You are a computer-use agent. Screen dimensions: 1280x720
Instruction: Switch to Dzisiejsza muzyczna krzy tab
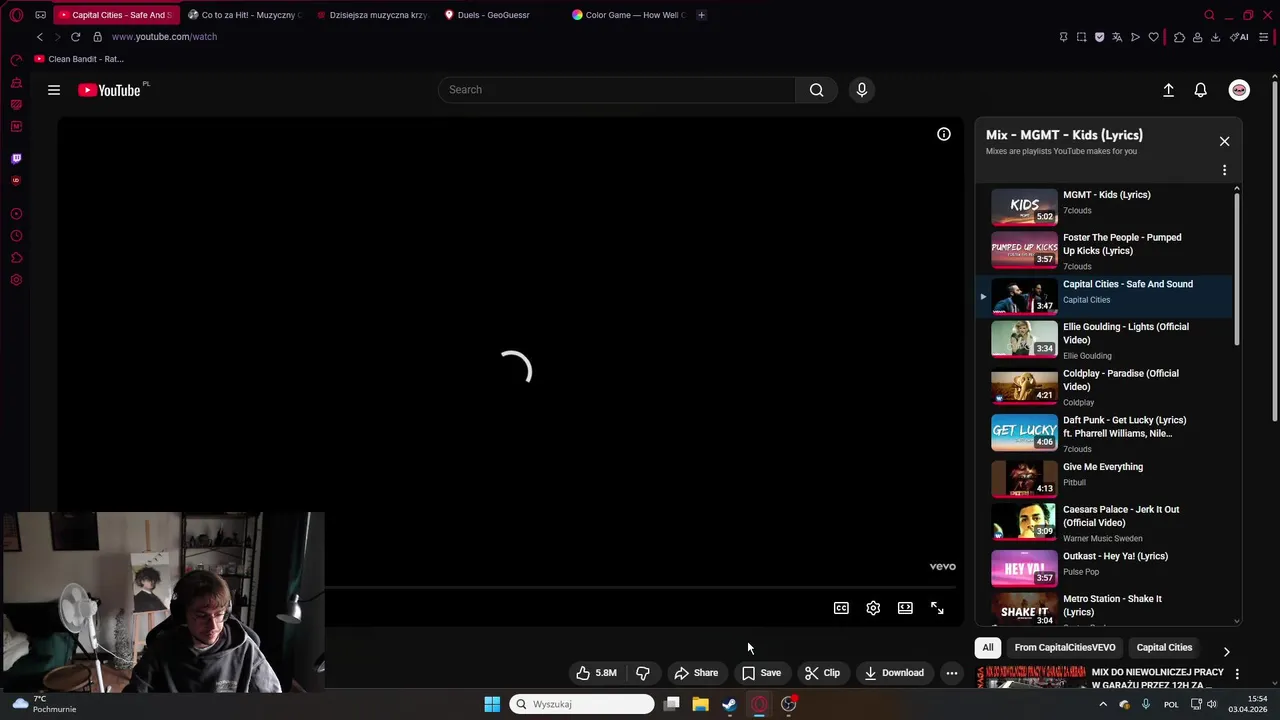[373, 15]
